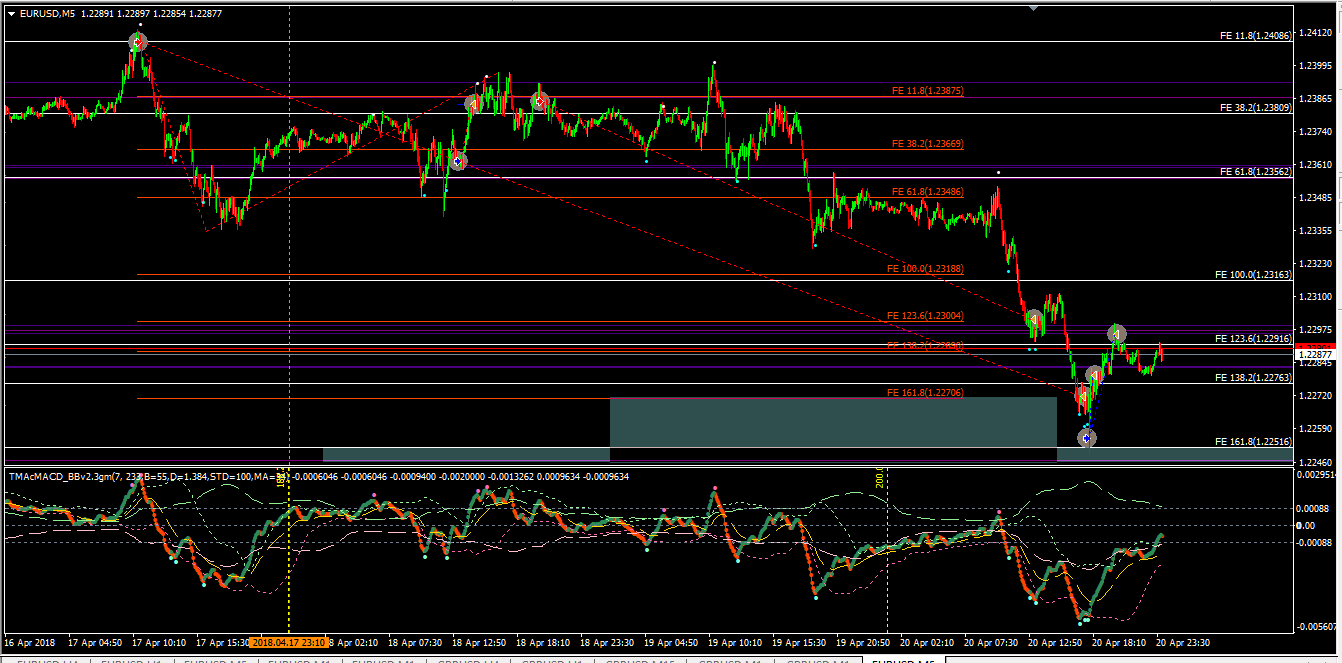Click the EURUSD,M5 chart title text
This screenshot has width=1342, height=663.
coord(46,14)
